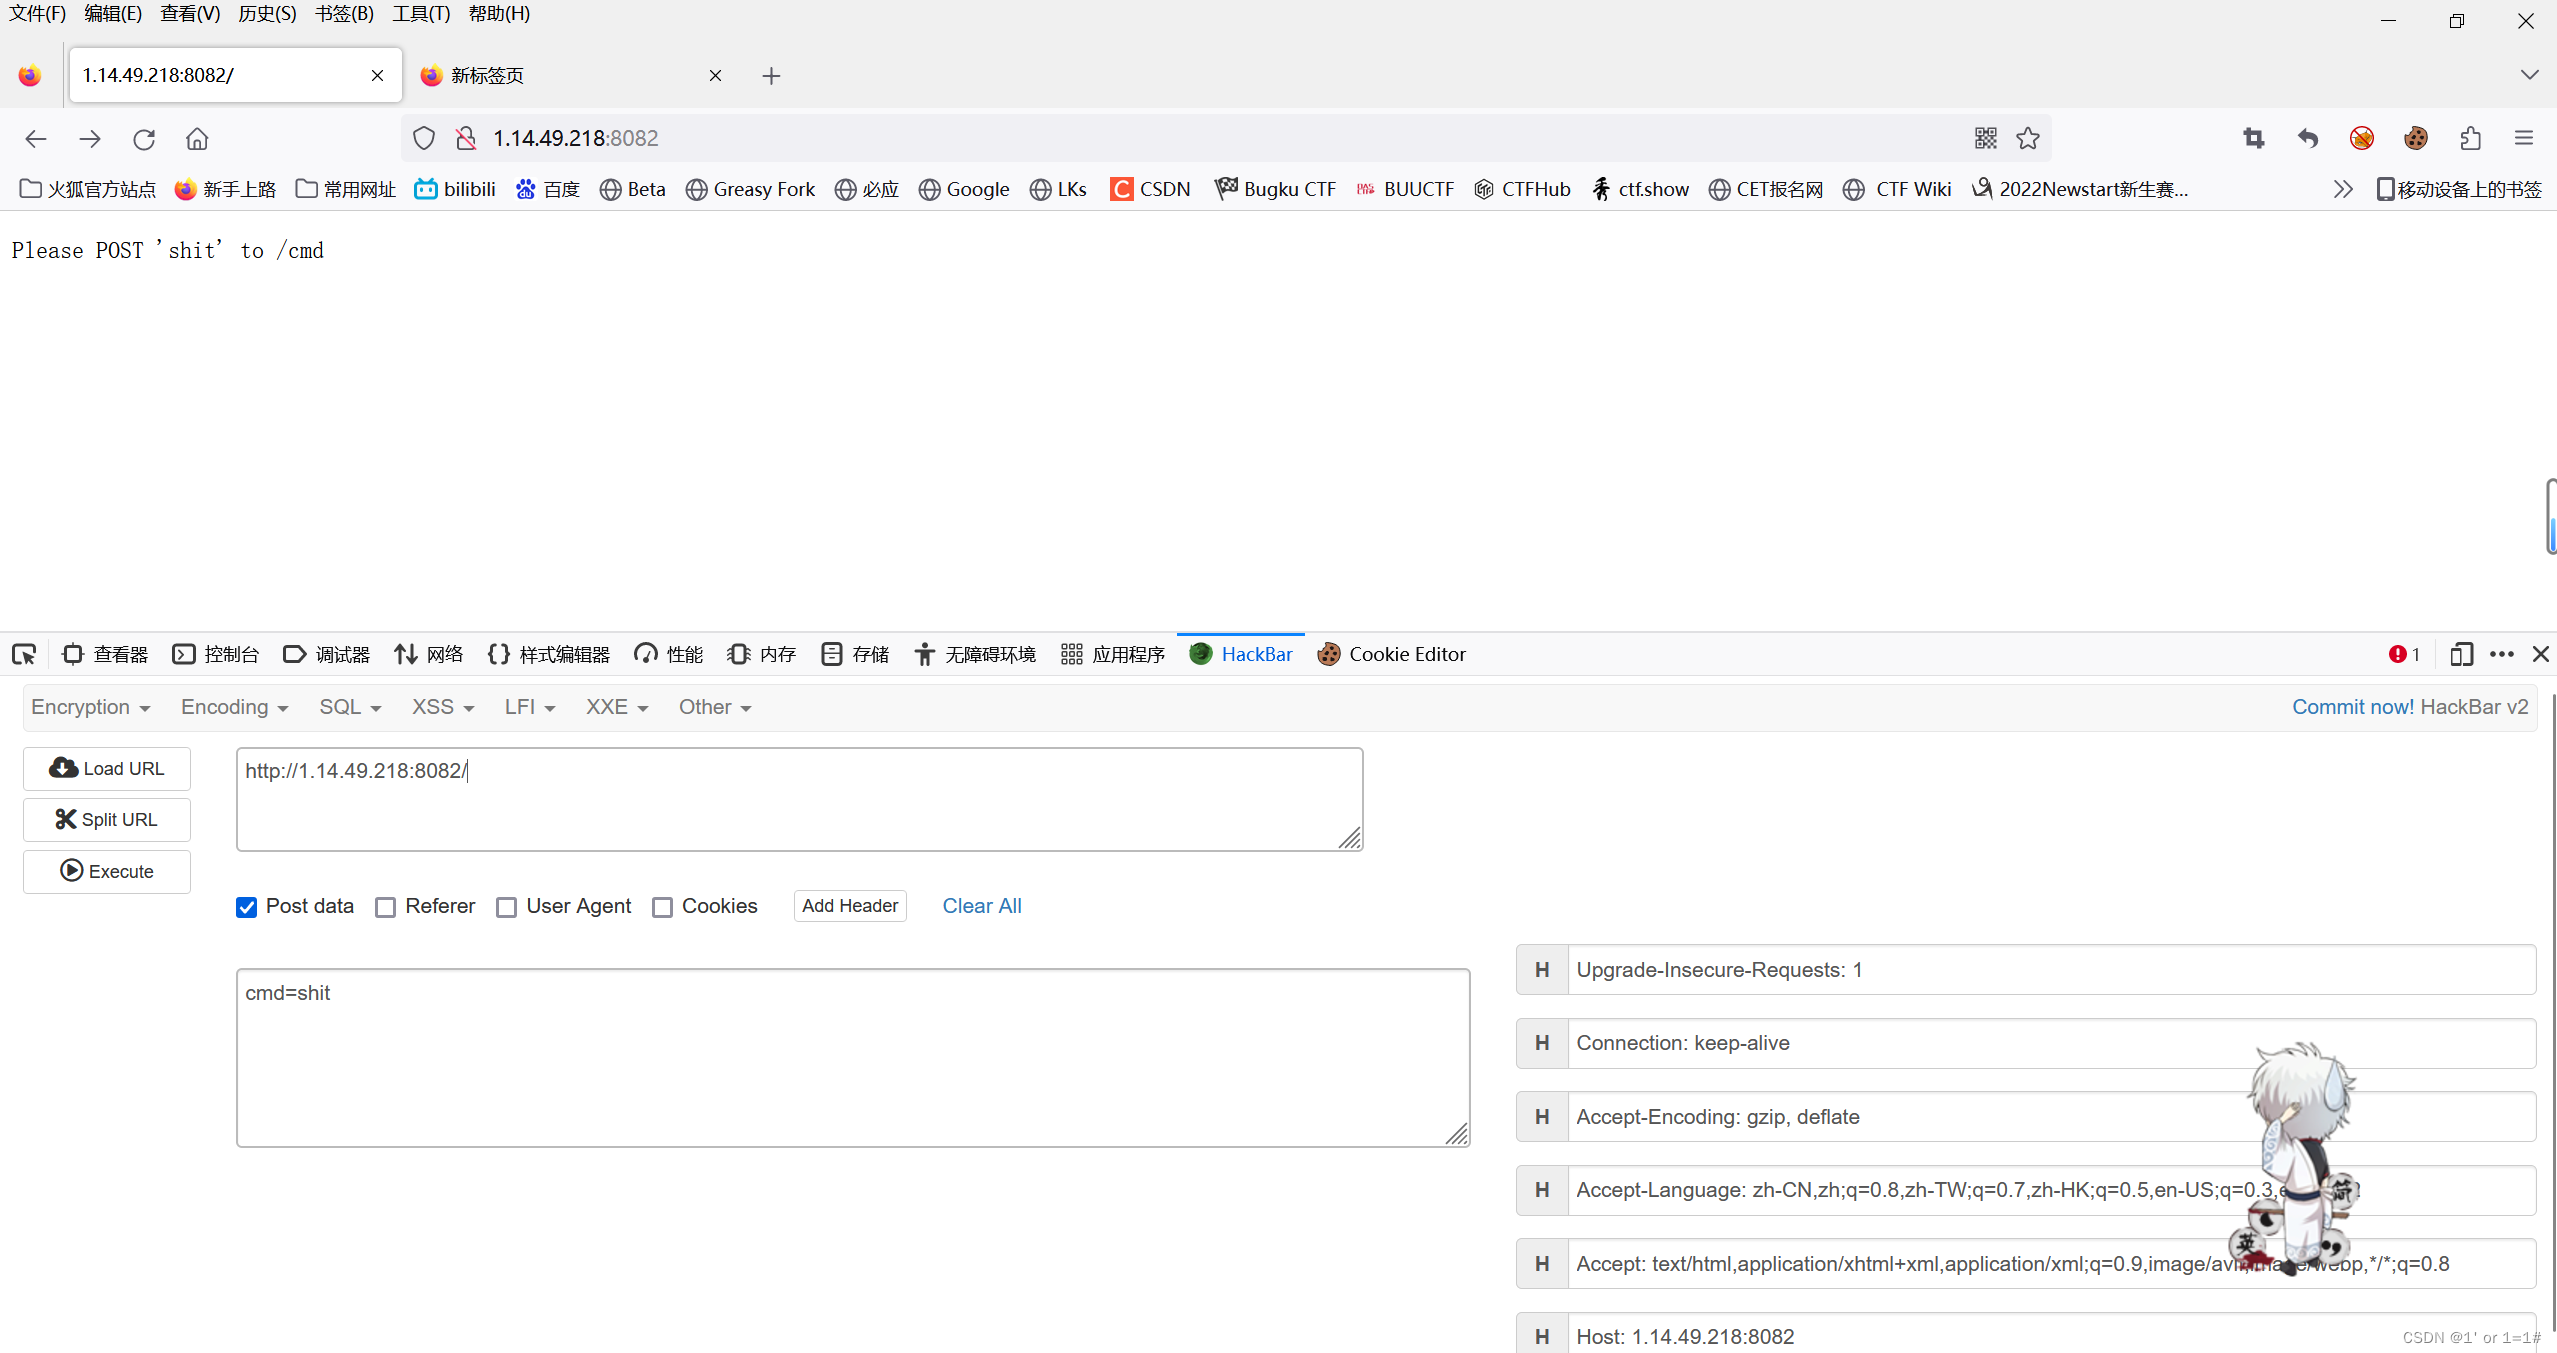Click the home button icon

click(x=197, y=139)
